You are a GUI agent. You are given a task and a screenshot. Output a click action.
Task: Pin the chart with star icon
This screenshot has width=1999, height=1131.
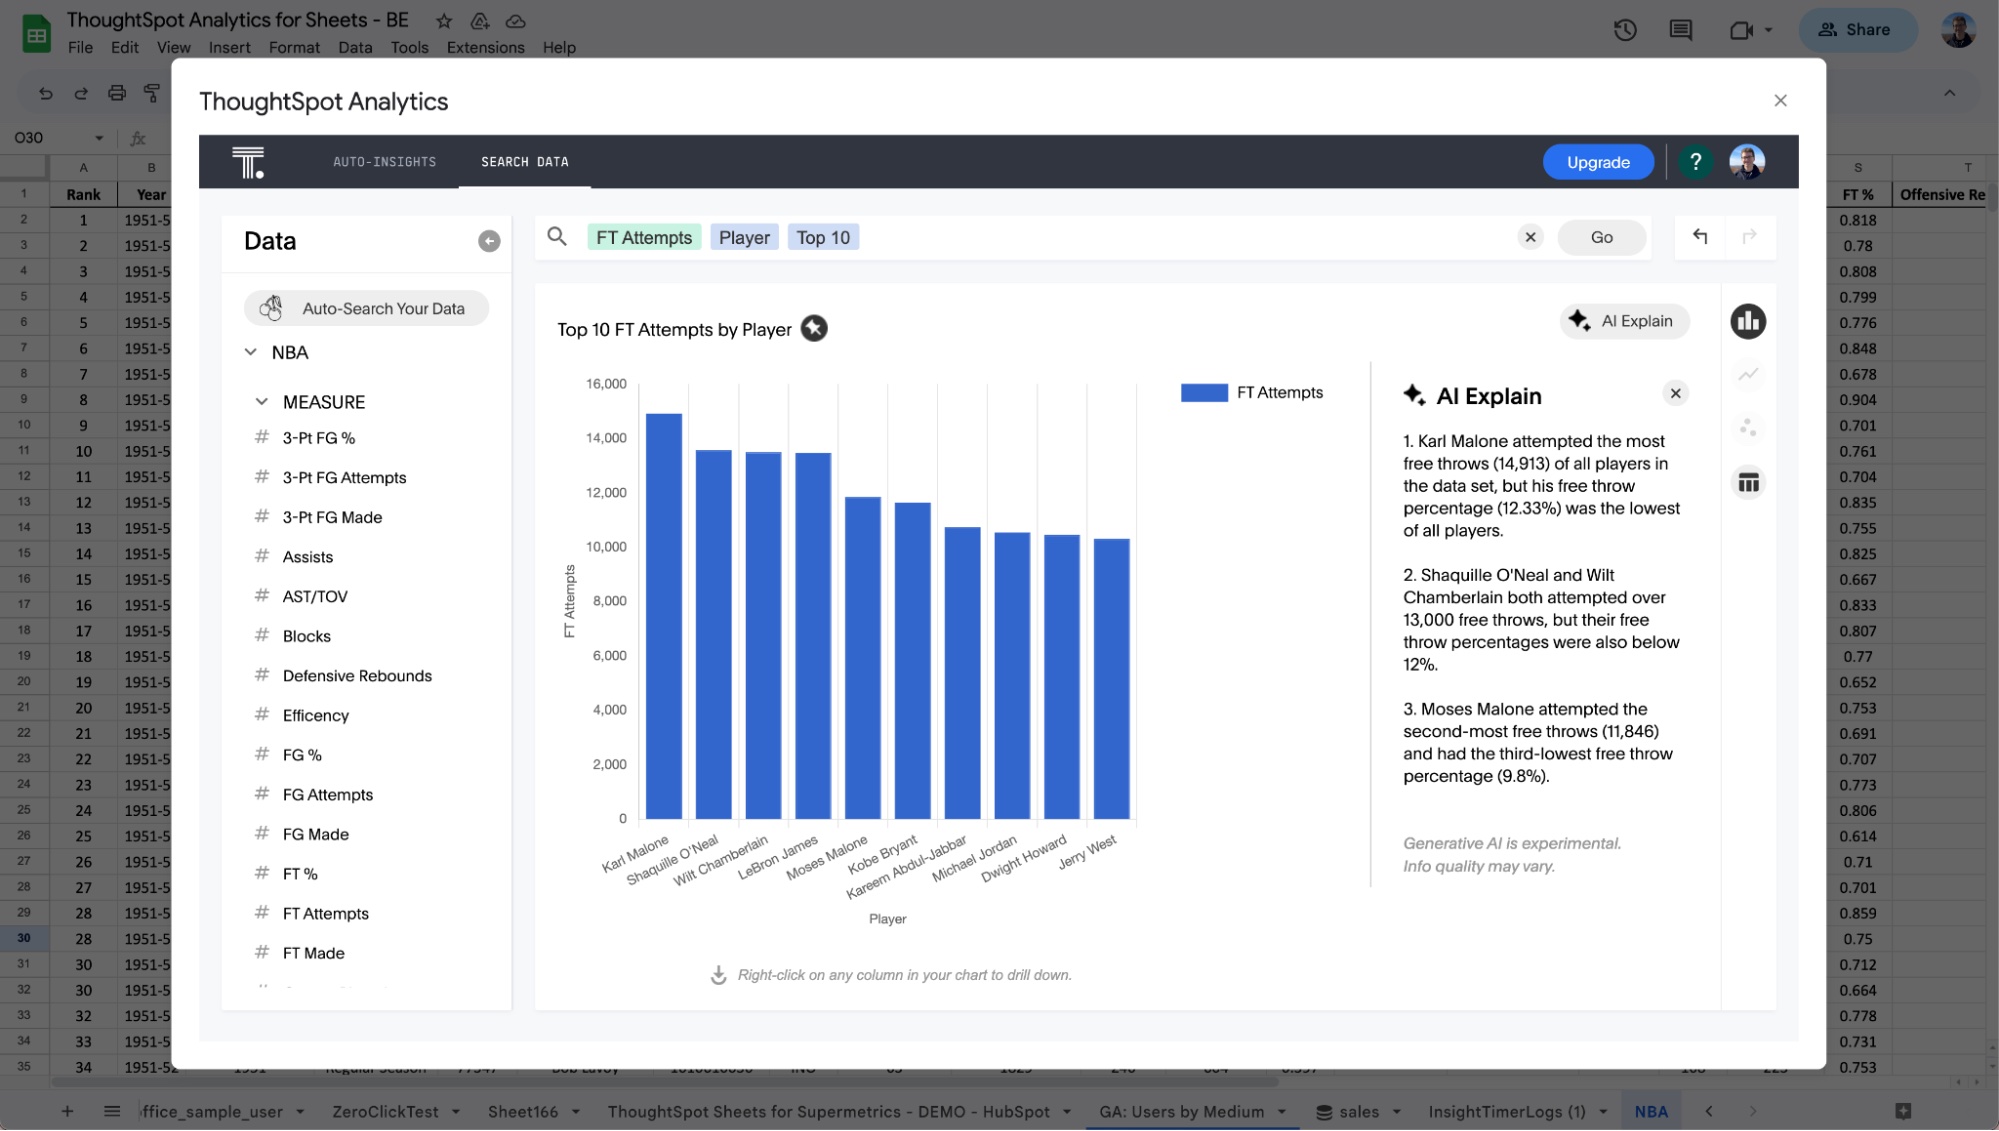pos(814,329)
